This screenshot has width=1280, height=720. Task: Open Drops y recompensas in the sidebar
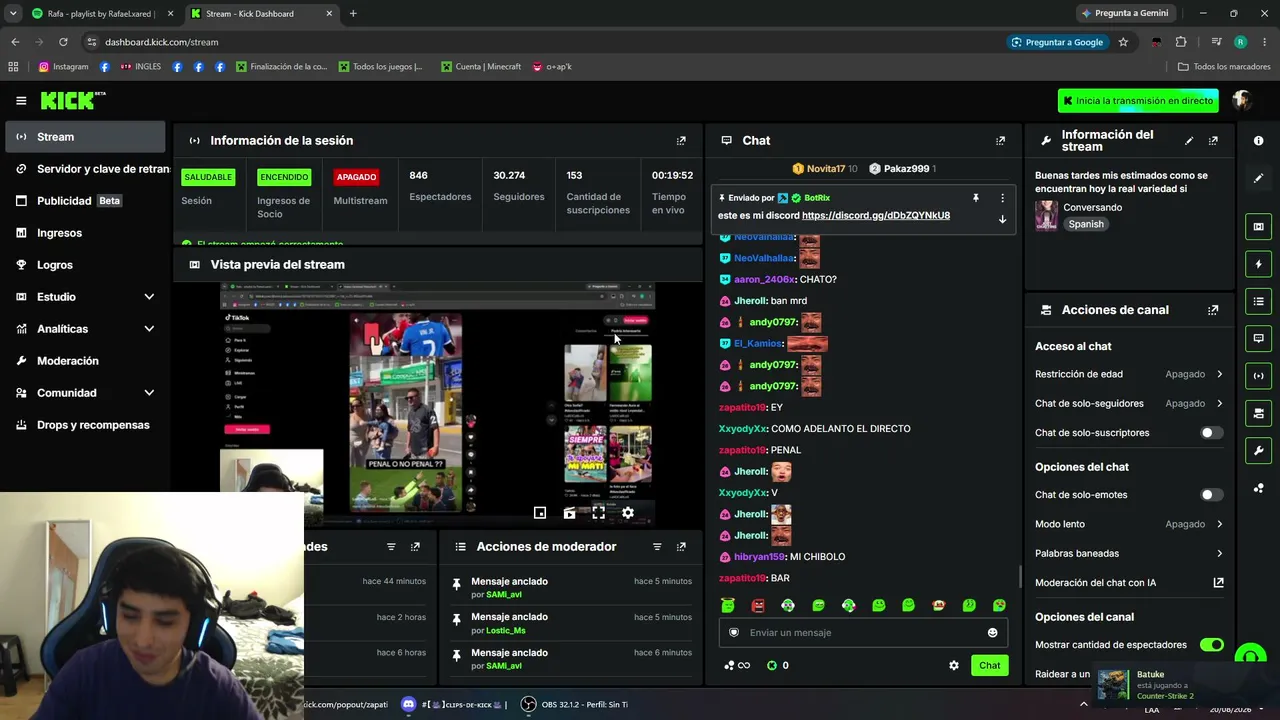tap(85, 425)
